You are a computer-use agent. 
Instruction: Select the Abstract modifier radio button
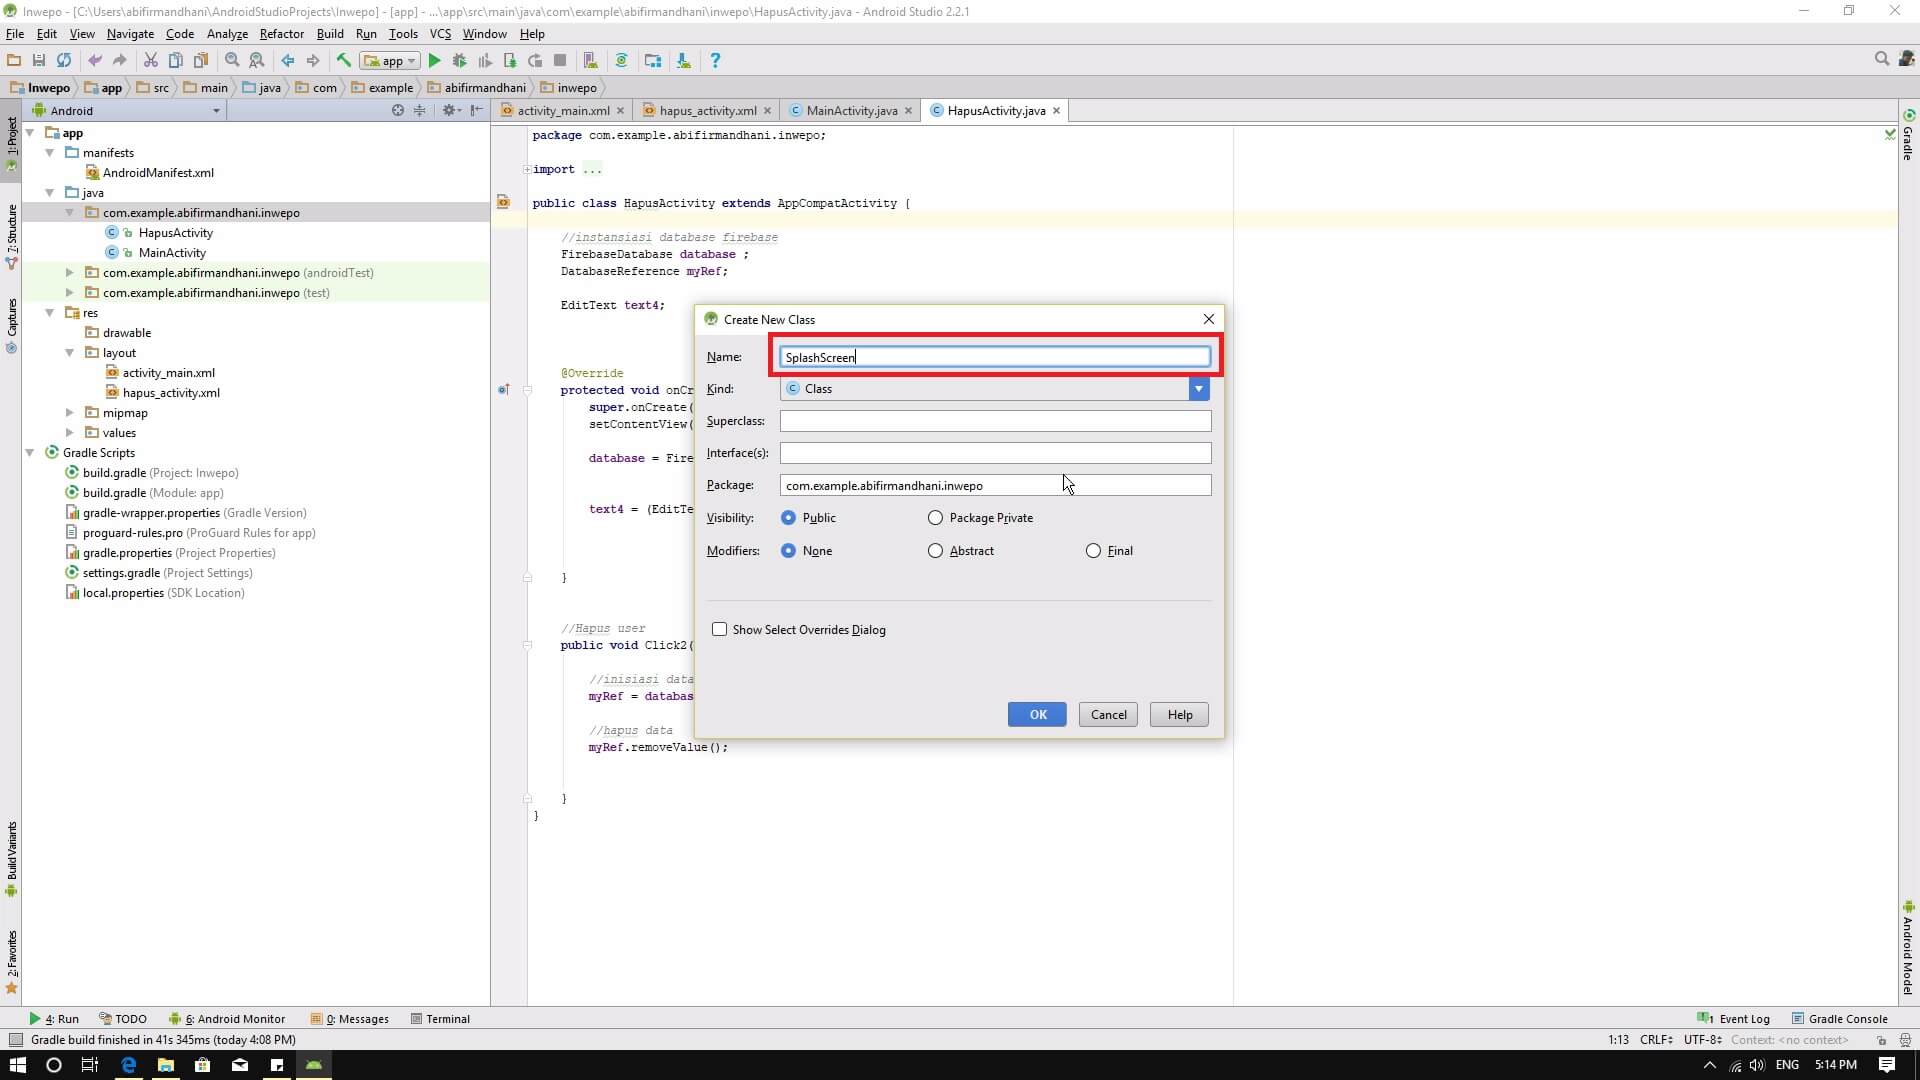[x=935, y=551]
